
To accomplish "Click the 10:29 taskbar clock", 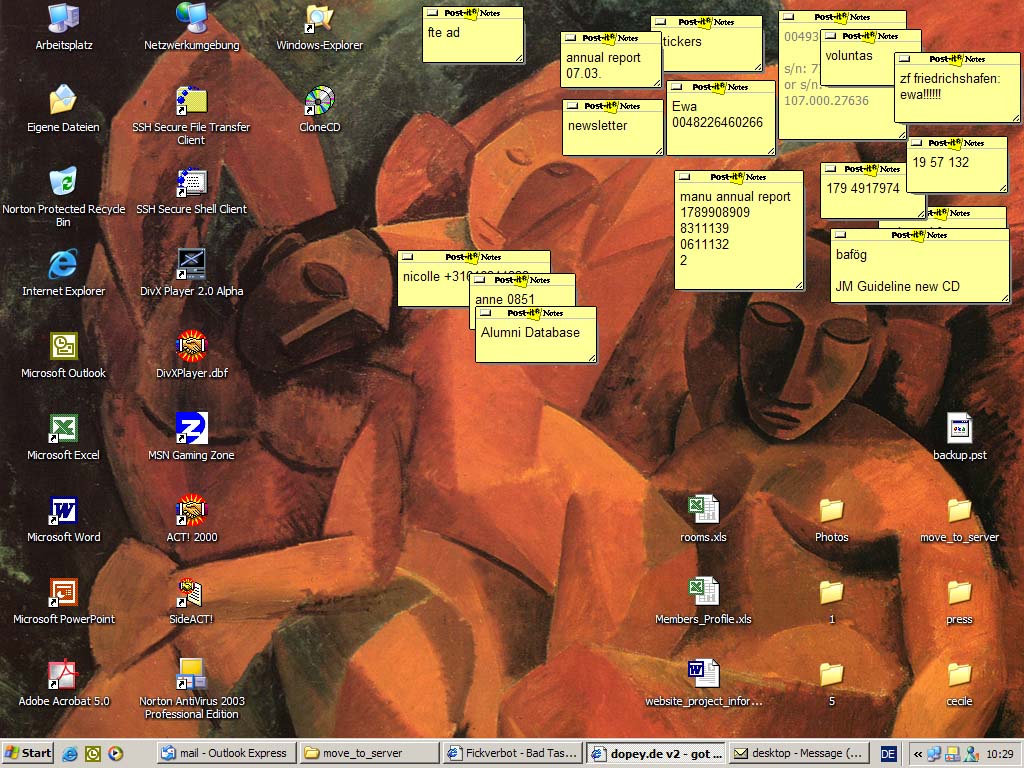I will click(1000, 754).
